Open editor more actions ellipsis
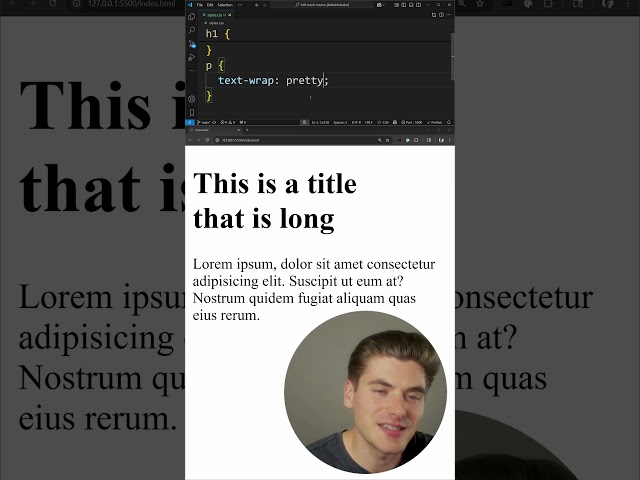This screenshot has height=480, width=640. point(449,15)
